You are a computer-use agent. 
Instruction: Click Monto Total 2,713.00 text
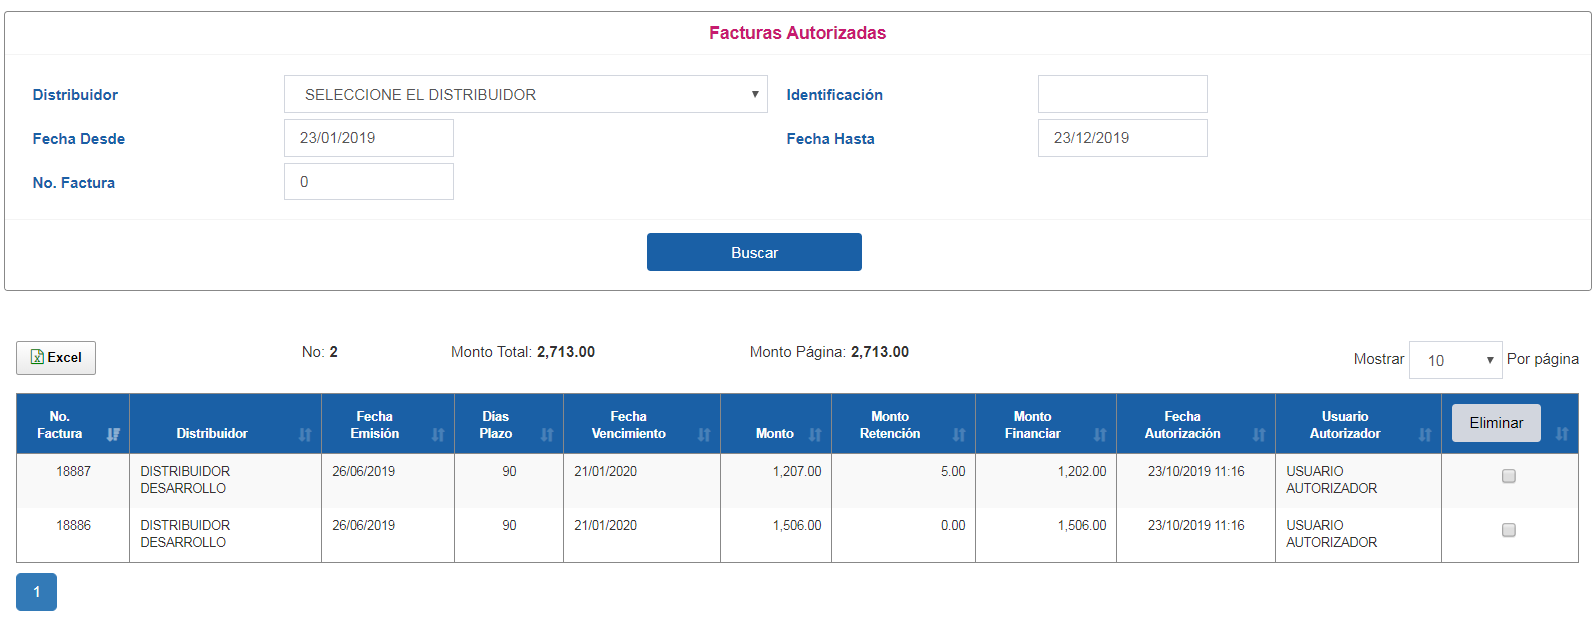click(523, 352)
